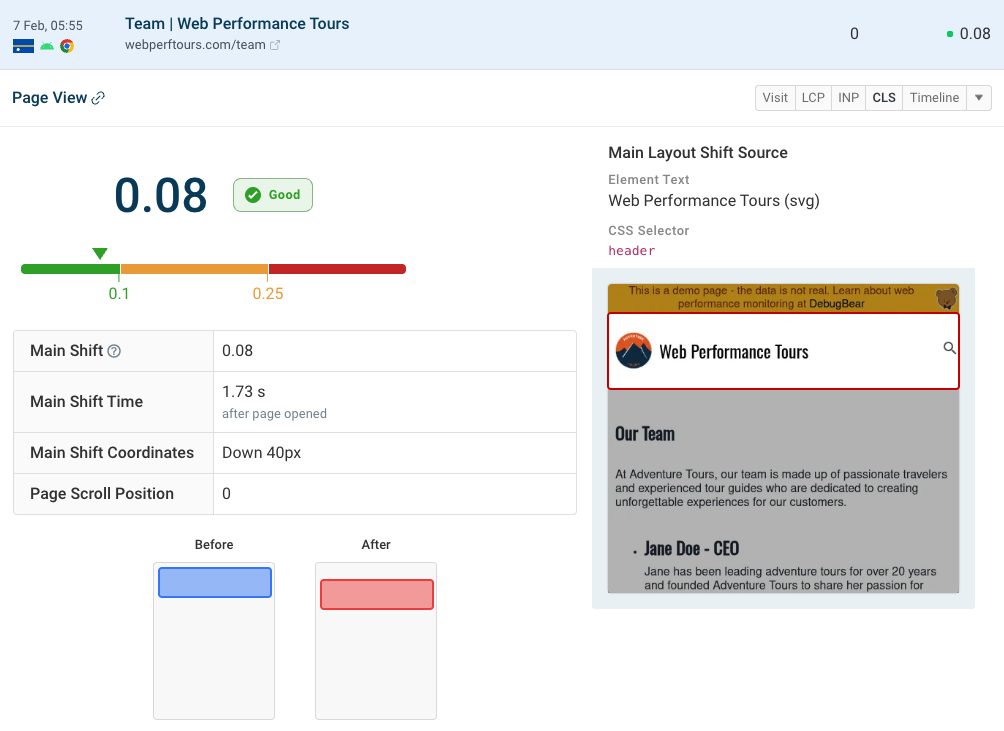Select the INP tab

pos(848,98)
